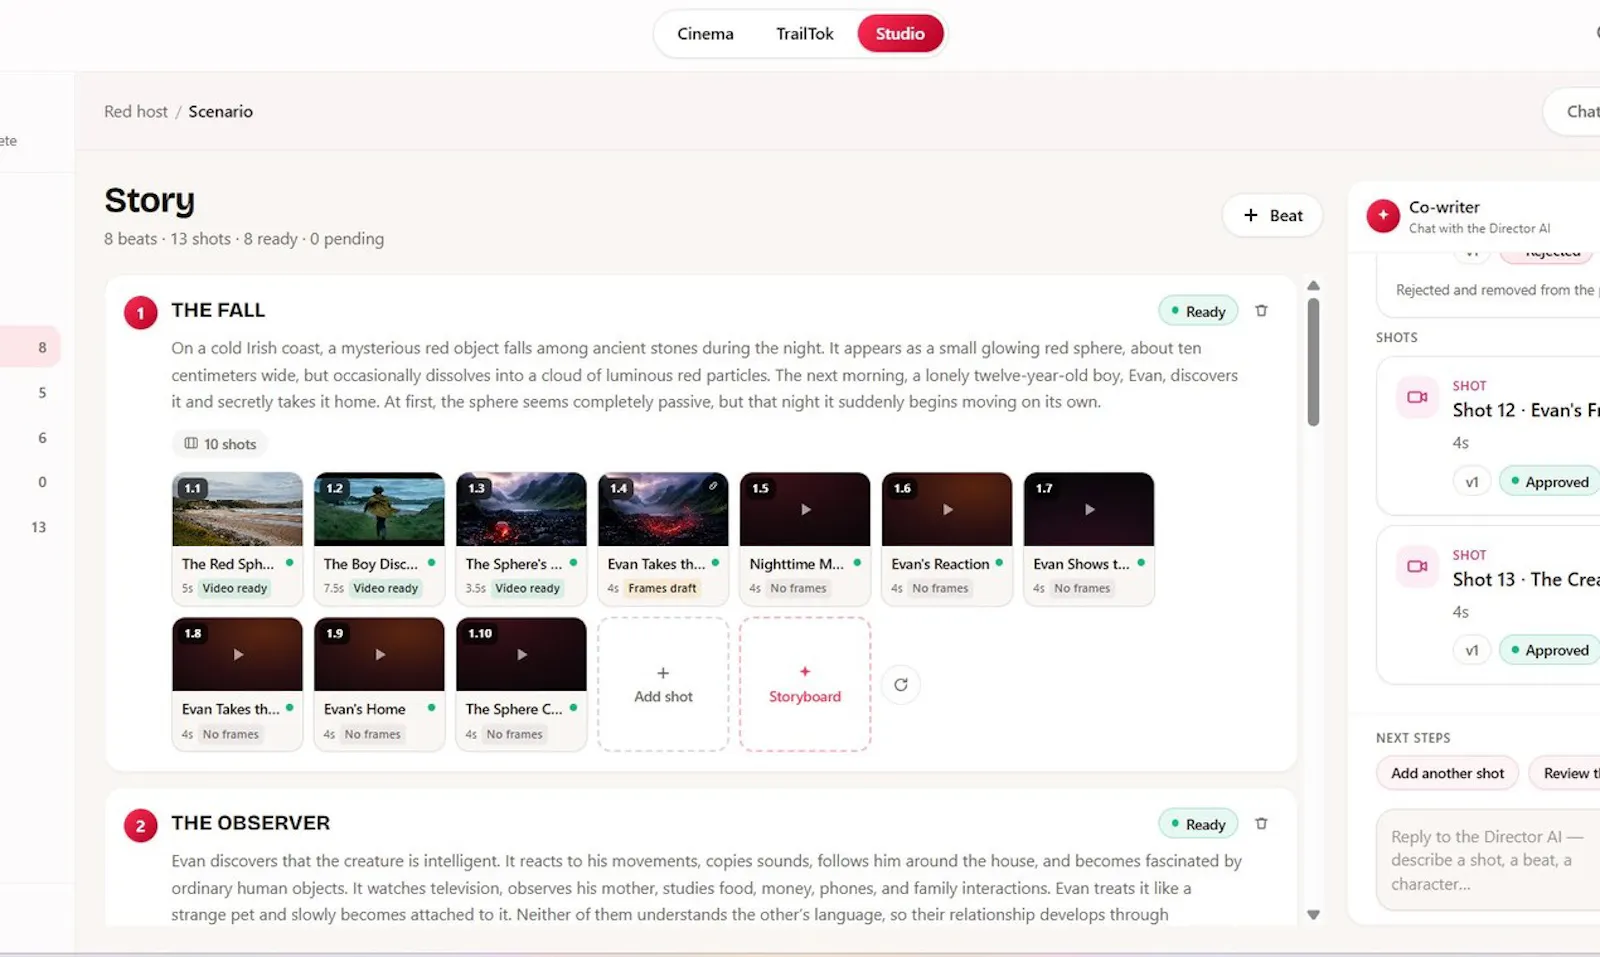
Task: Click the red beat number 1 badge
Action: pyautogui.click(x=140, y=313)
